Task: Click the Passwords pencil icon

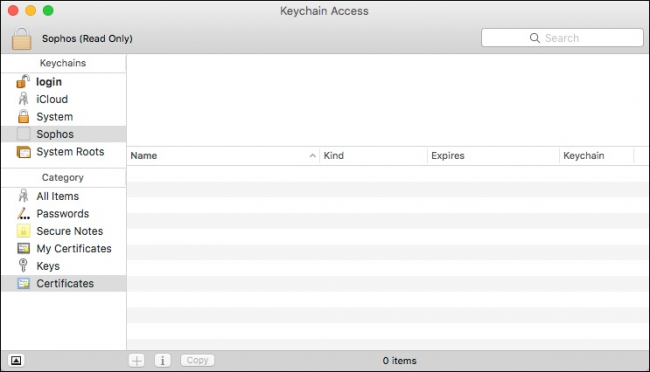Action: 23,214
